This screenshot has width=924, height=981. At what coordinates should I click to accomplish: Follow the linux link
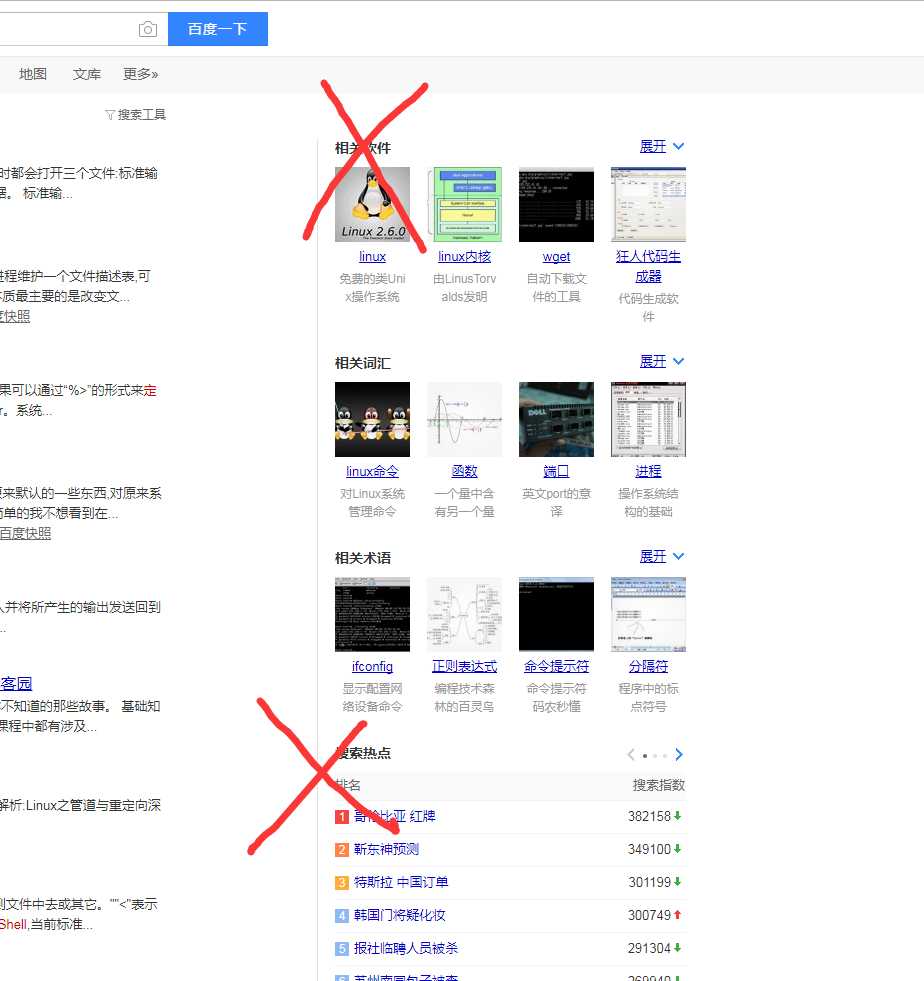[x=372, y=257]
